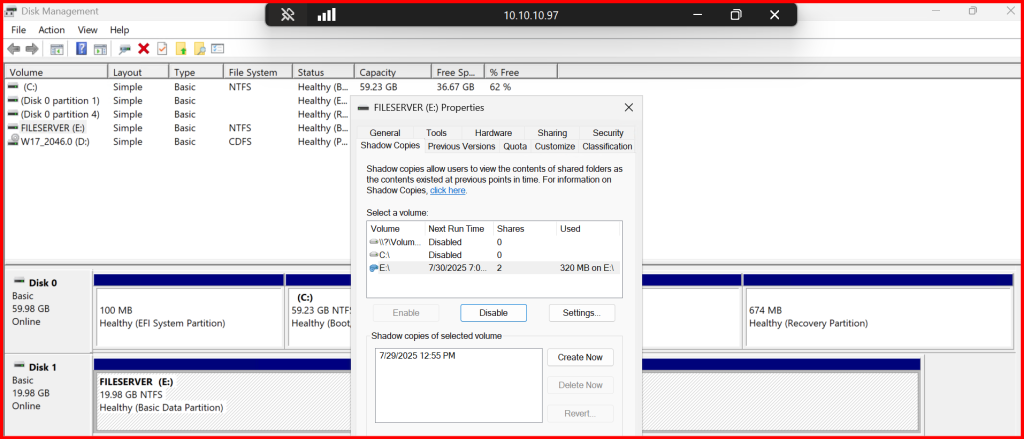This screenshot has height=439, width=1024.
Task: Switch to the Quota tab
Action: point(515,146)
